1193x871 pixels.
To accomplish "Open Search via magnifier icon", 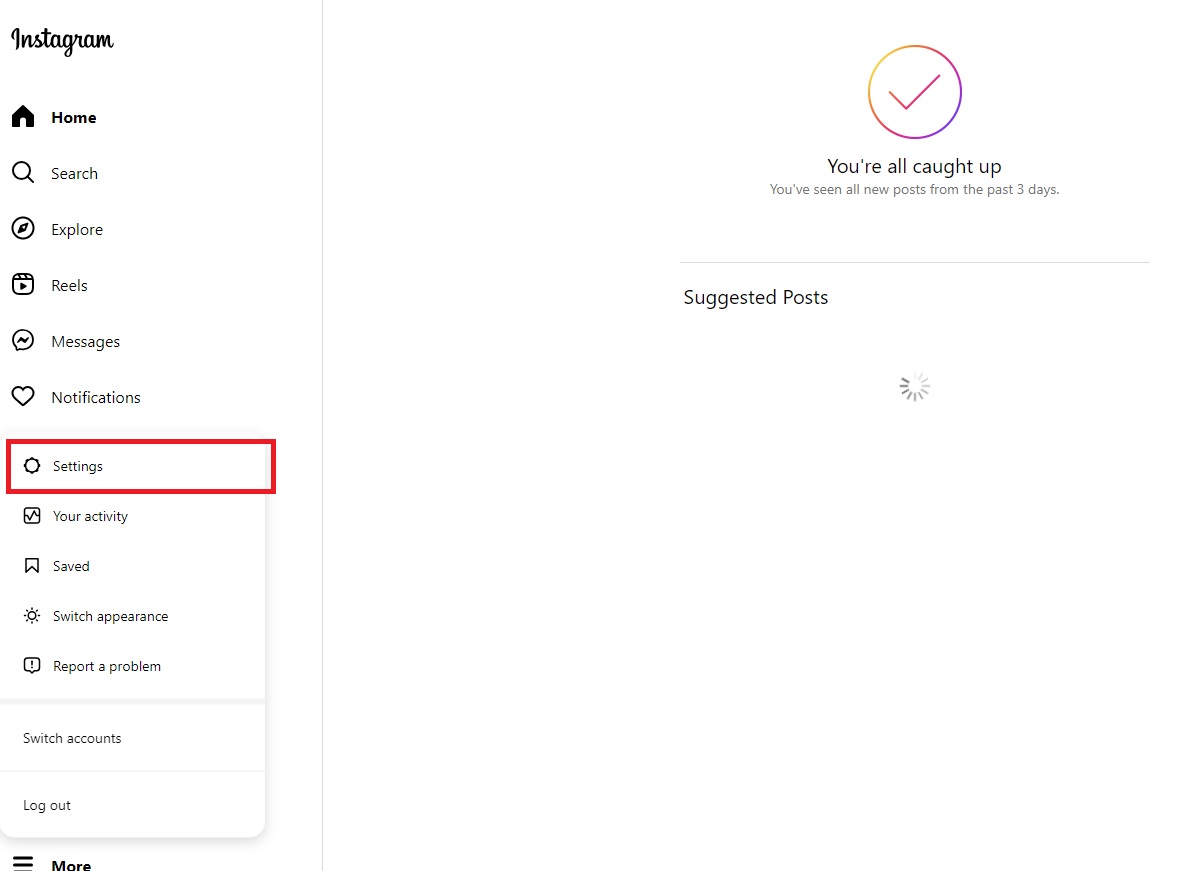I will 23,173.
